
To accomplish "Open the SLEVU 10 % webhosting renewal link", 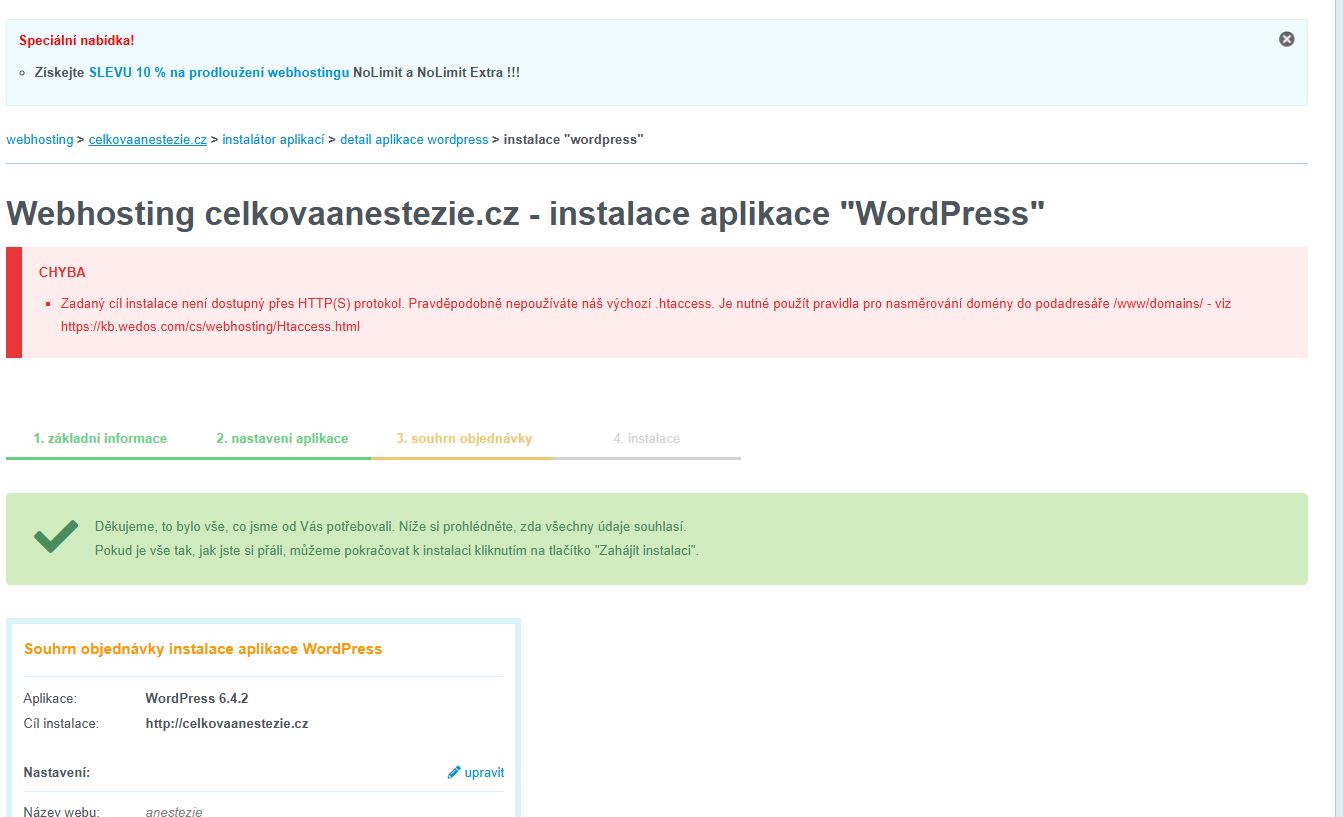I will 219,73.
